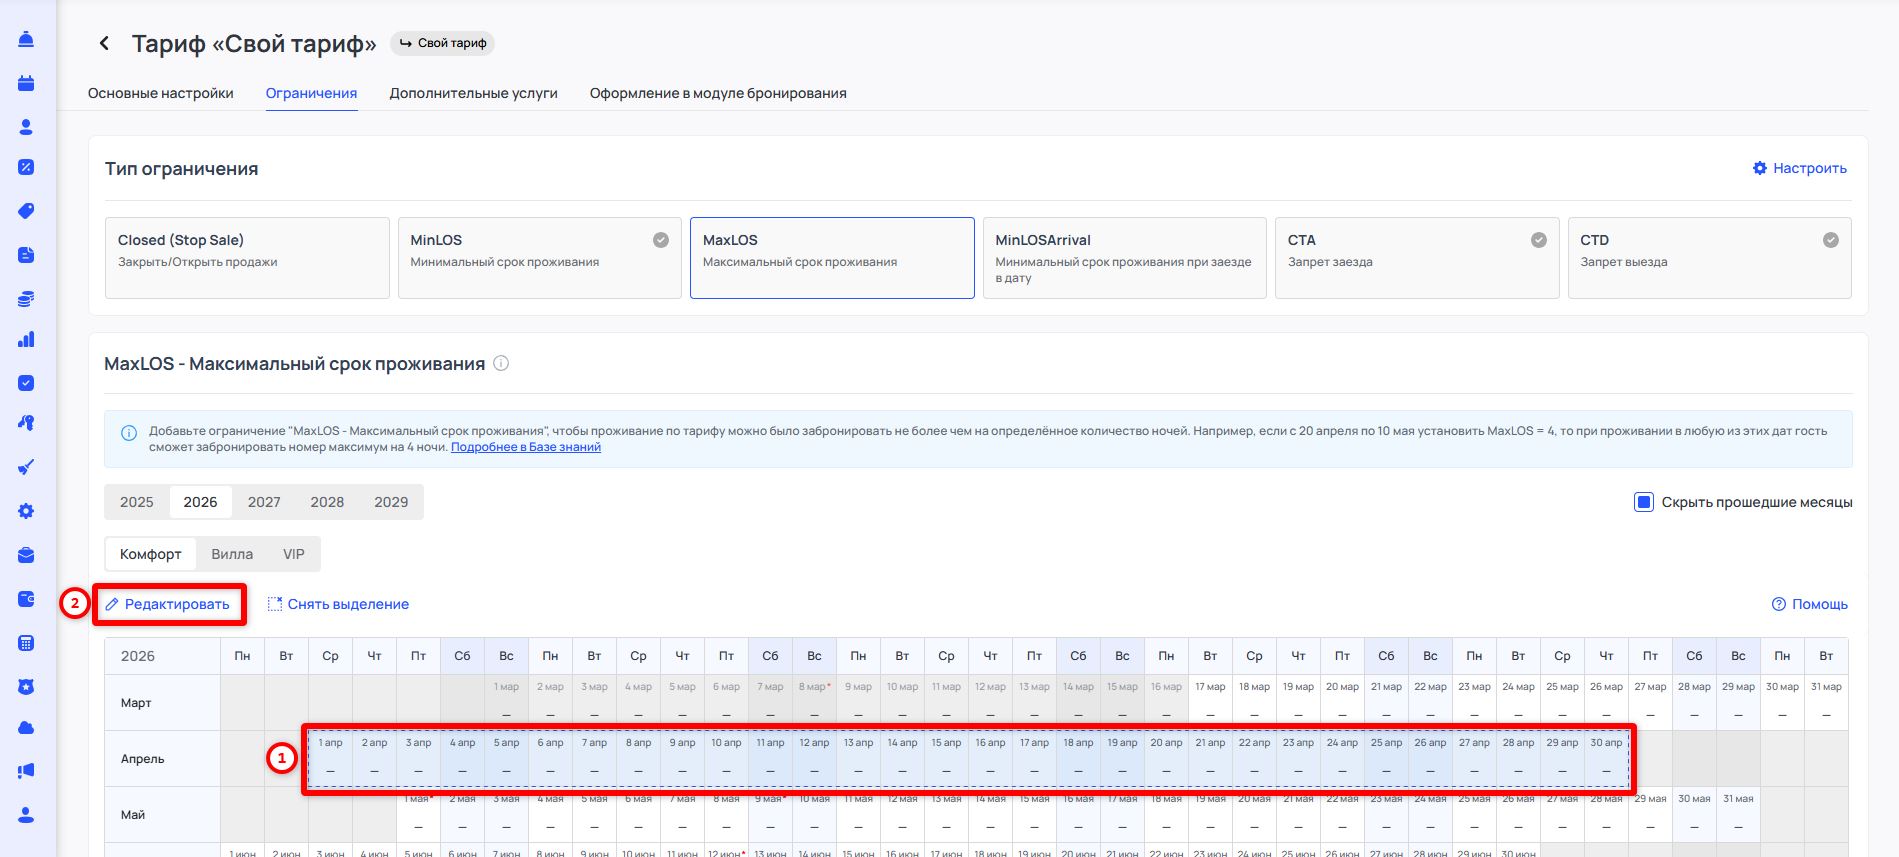Open the coins stack sidebar icon
The image size is (1899, 857).
(27, 298)
